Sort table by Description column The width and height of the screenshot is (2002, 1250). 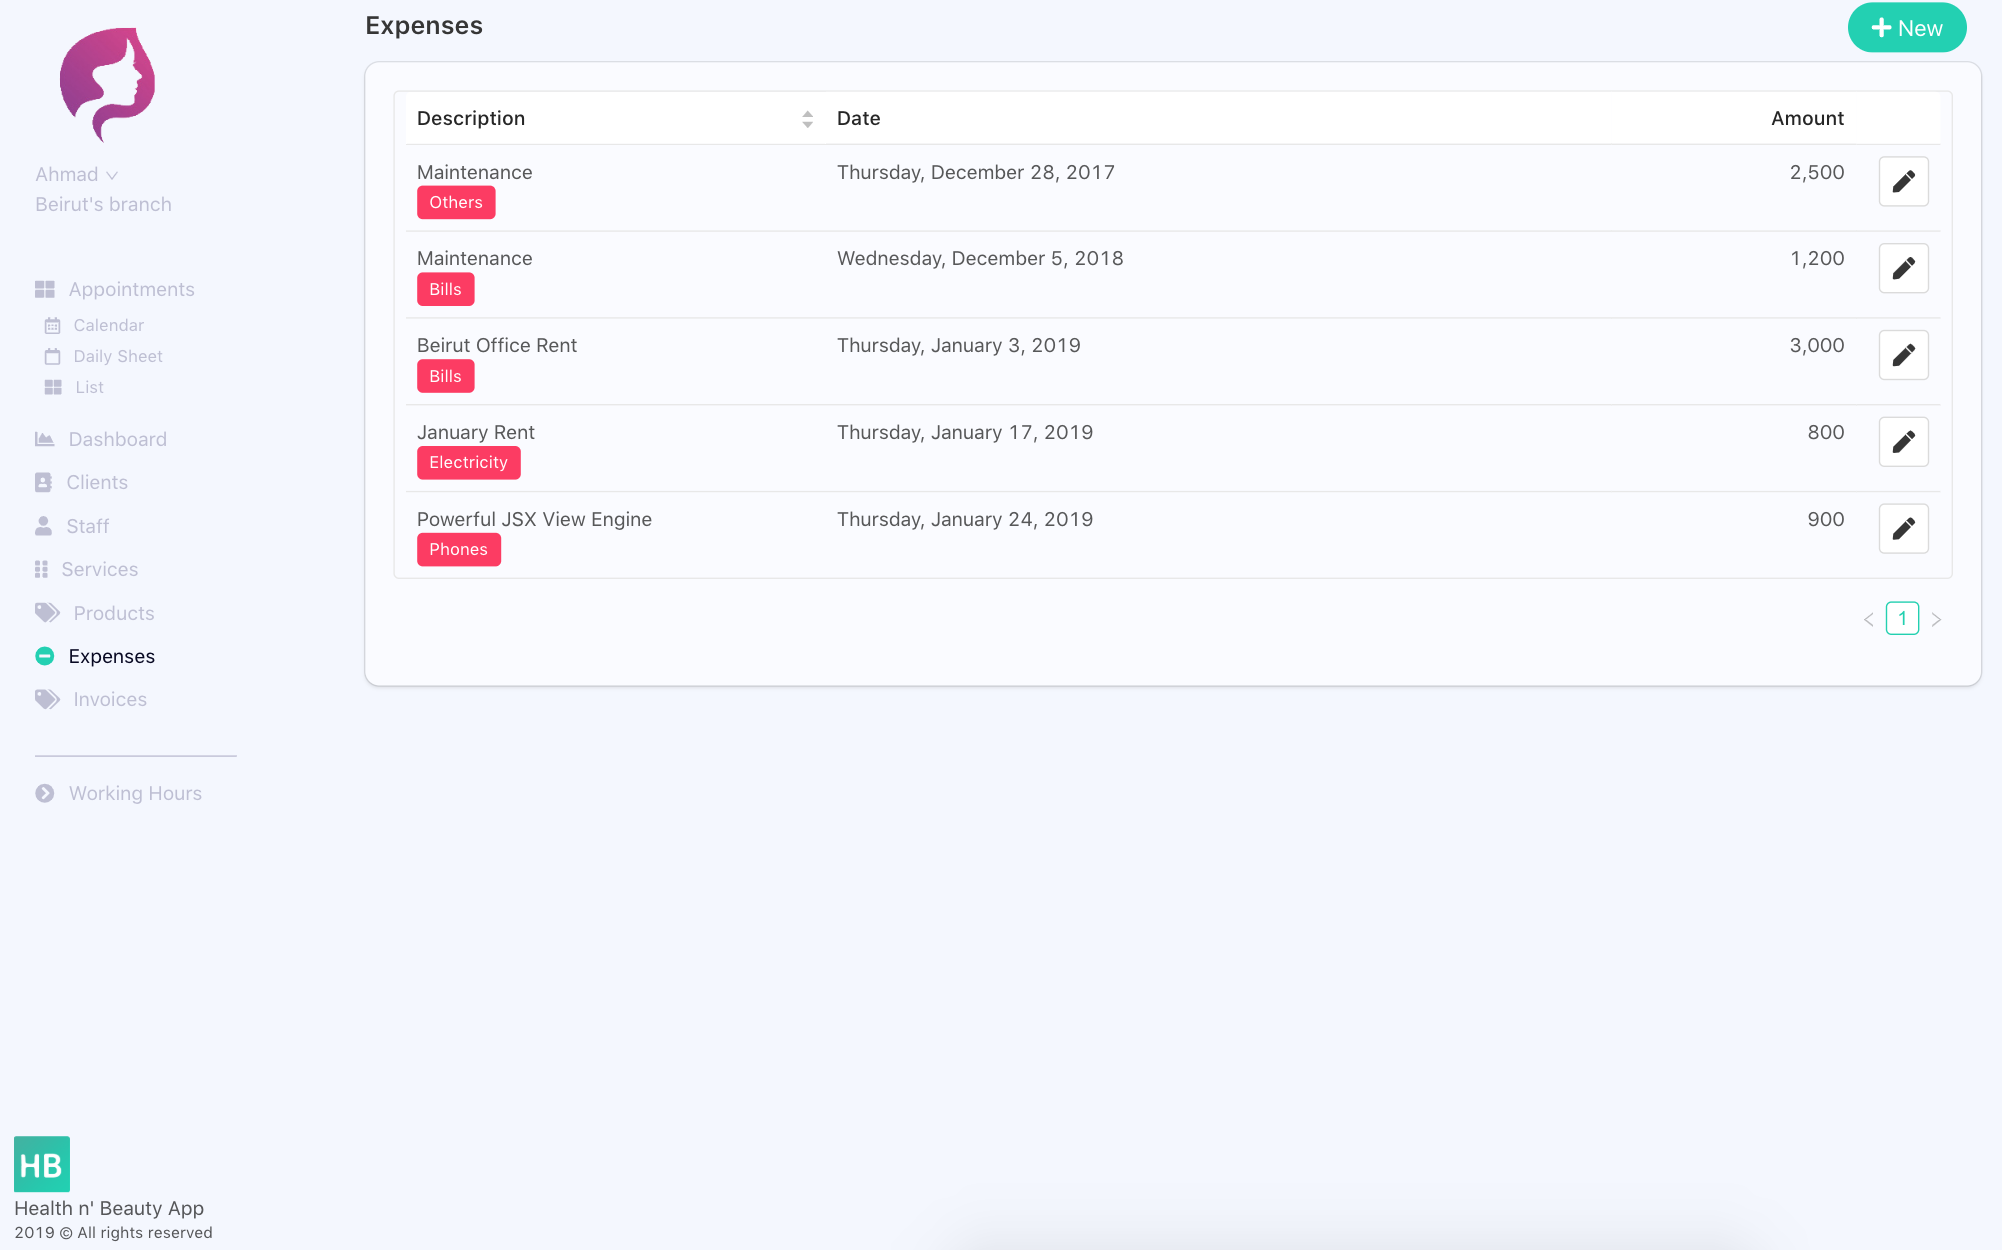807,119
